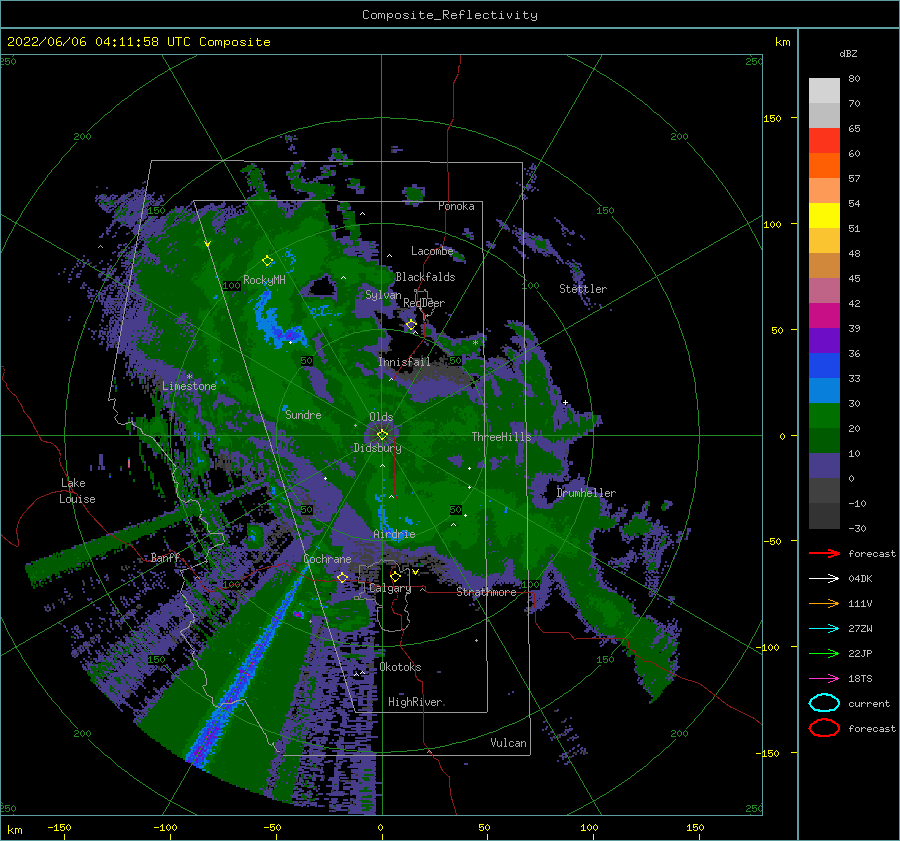The height and width of the screenshot is (841, 900).
Task: Click the Sundre town label
Action: (303, 414)
